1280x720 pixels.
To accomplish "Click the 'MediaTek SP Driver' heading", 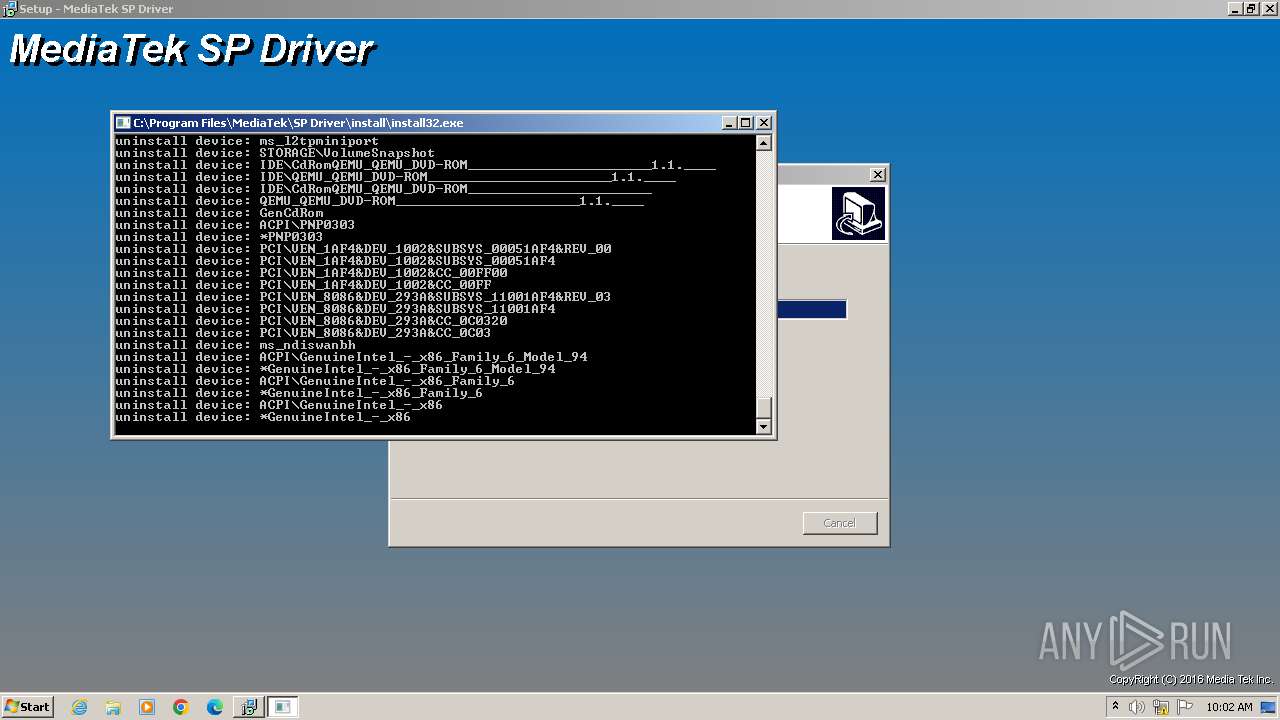I will pos(191,49).
